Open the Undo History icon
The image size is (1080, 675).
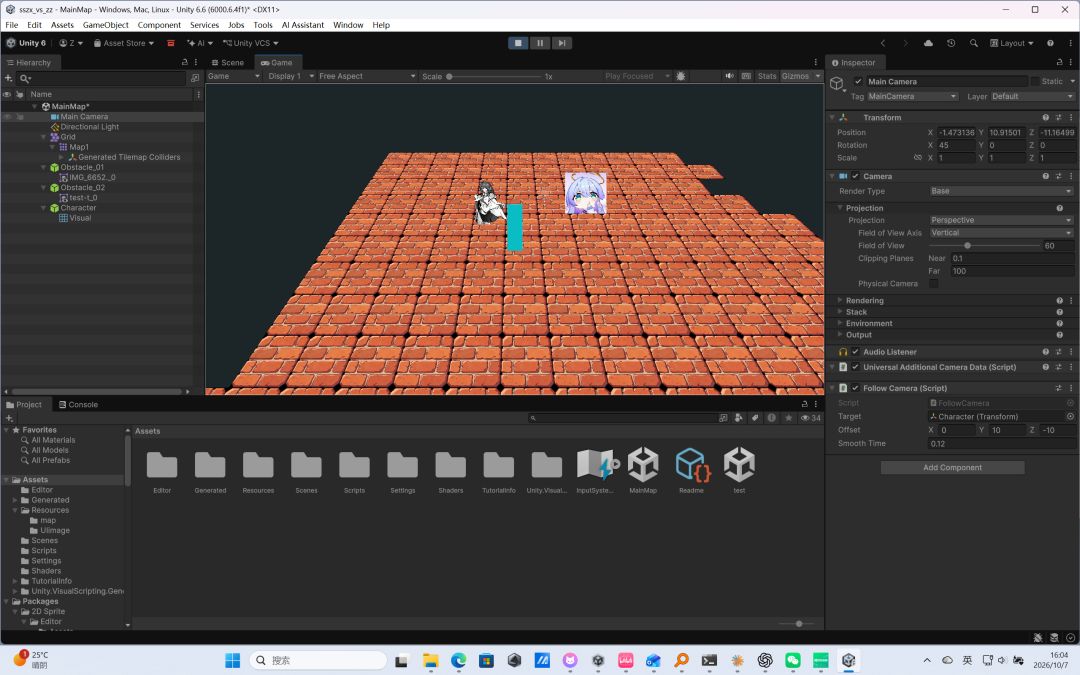[x=951, y=43]
